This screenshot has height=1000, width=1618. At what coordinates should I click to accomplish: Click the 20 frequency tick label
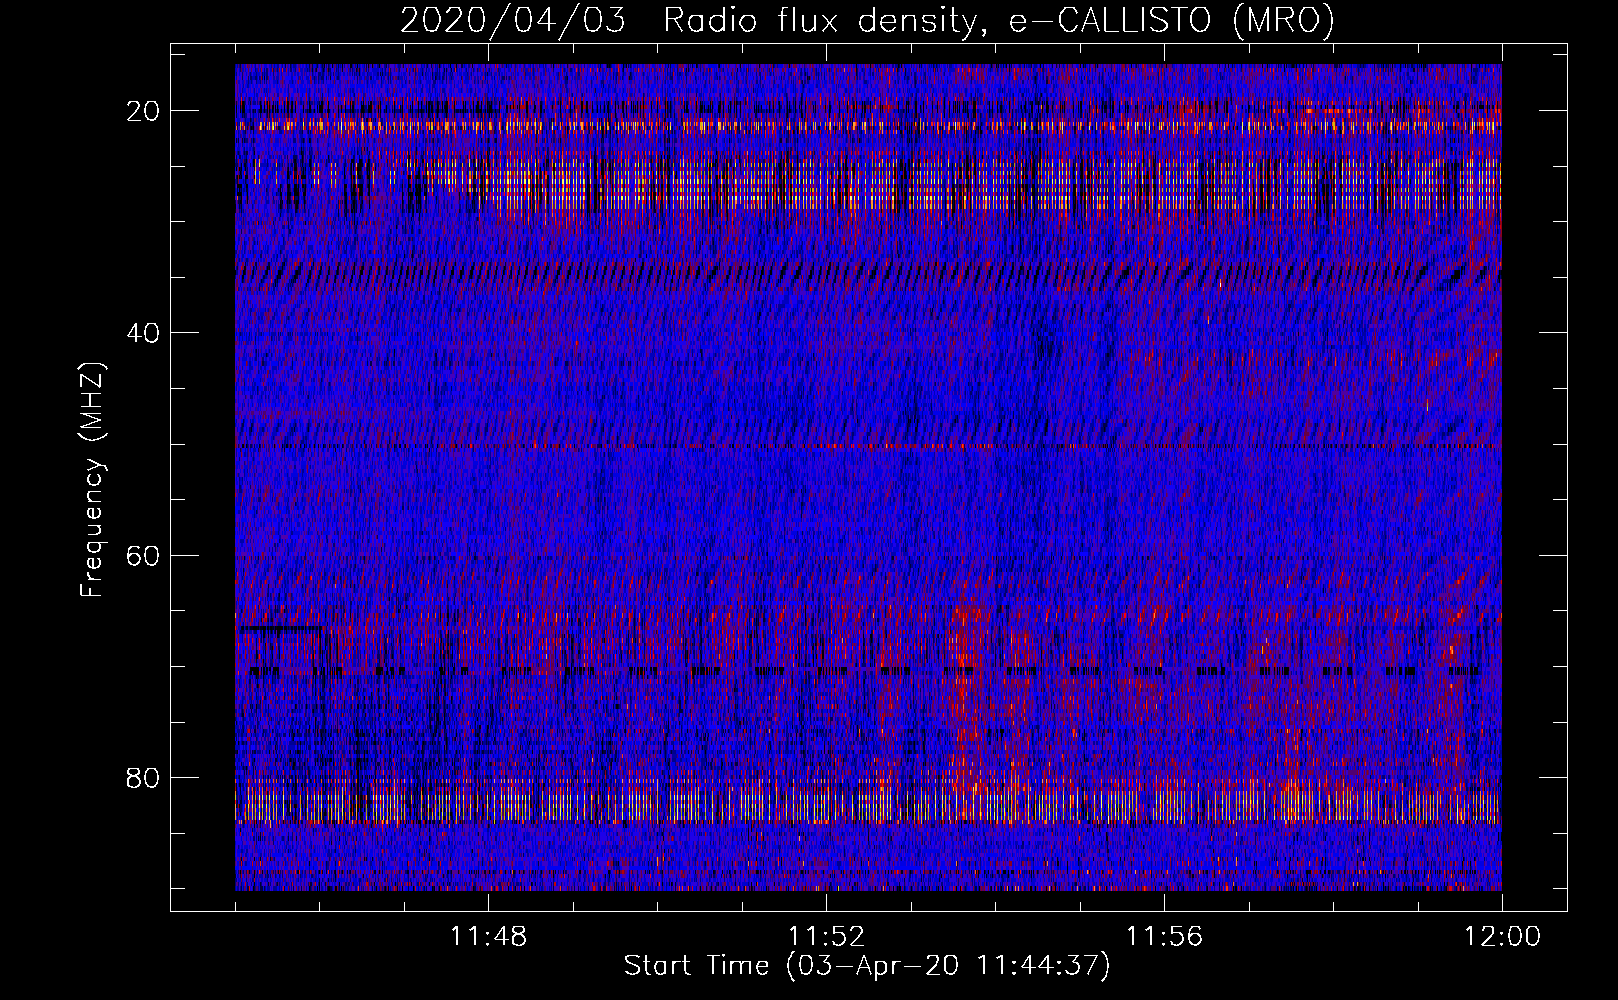(144, 111)
